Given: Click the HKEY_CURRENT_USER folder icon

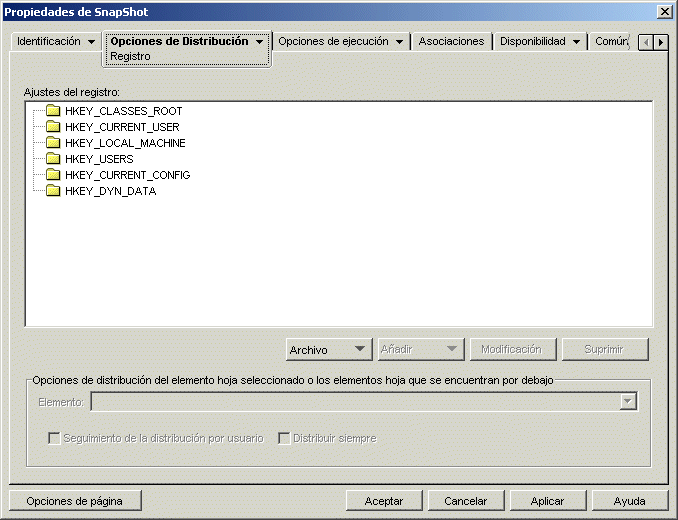Looking at the screenshot, I should pos(53,127).
